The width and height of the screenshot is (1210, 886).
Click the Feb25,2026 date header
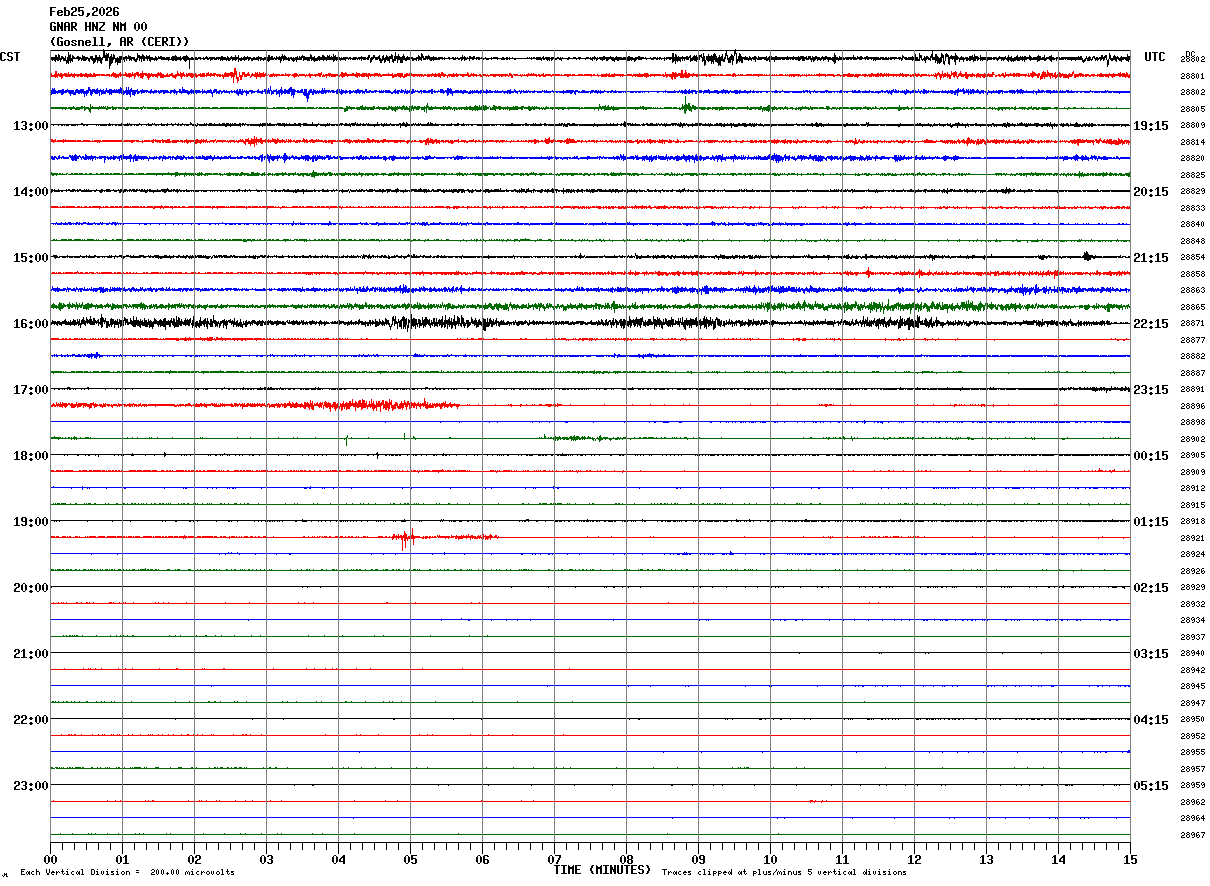[x=84, y=12]
